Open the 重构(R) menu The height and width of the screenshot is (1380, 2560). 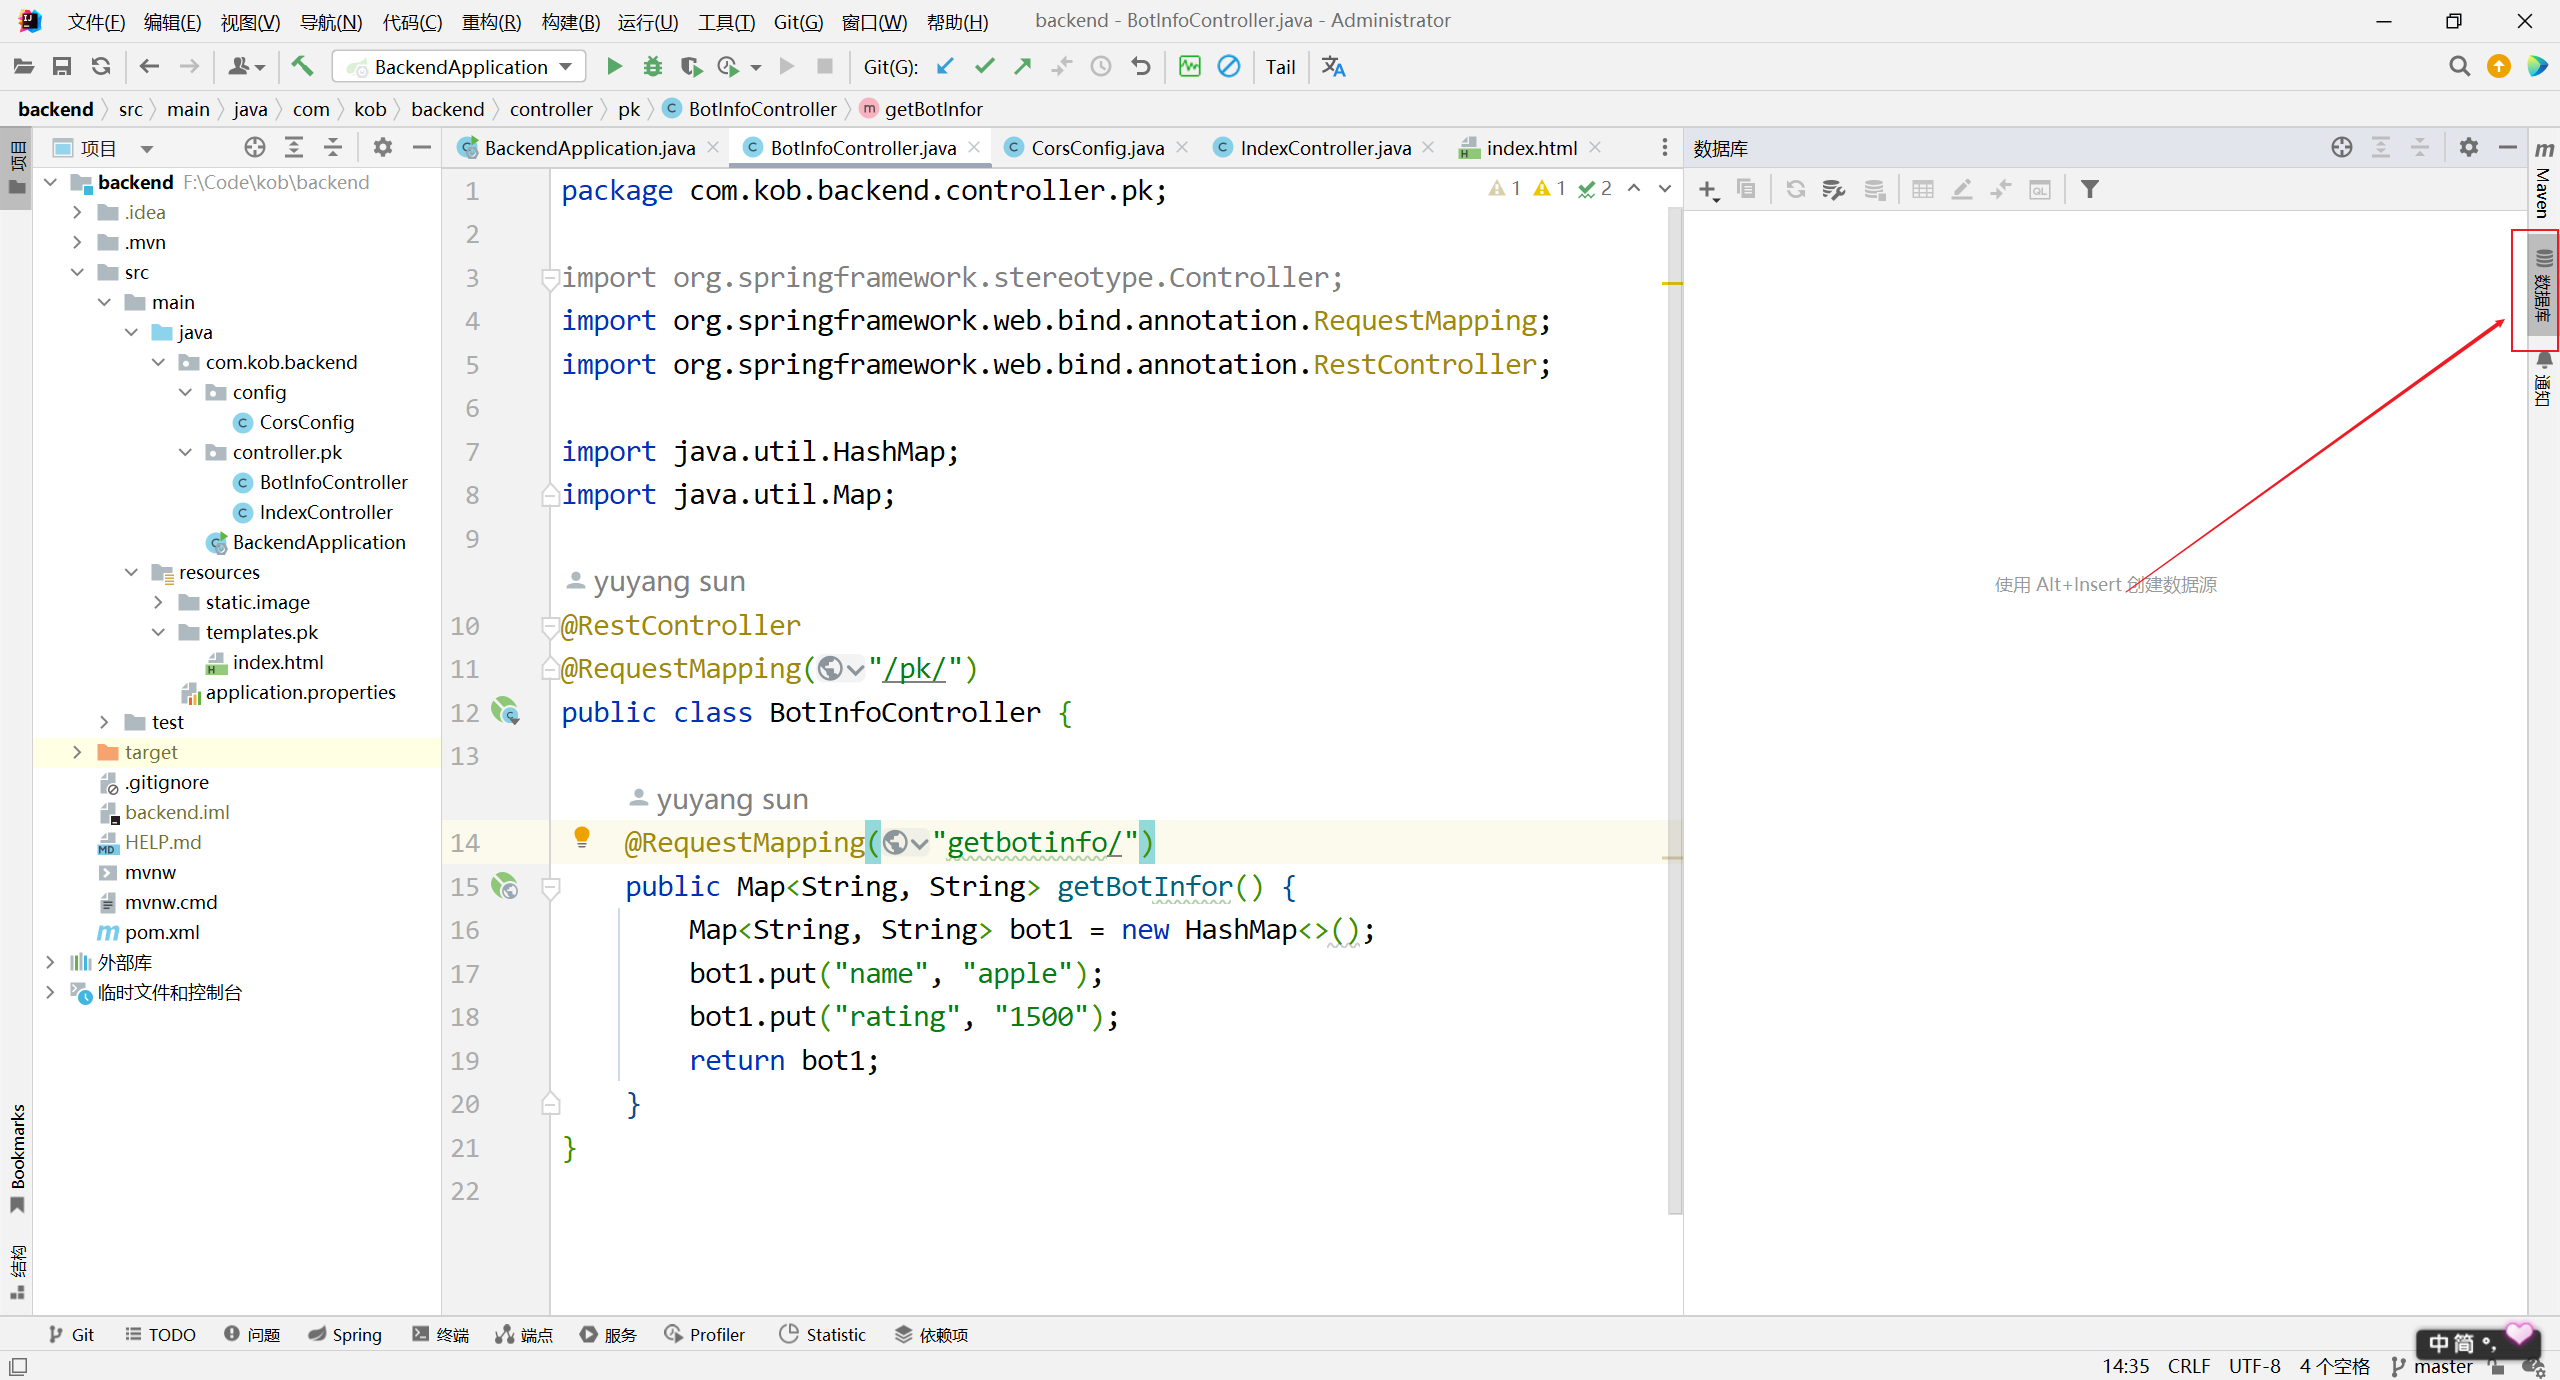click(x=490, y=21)
